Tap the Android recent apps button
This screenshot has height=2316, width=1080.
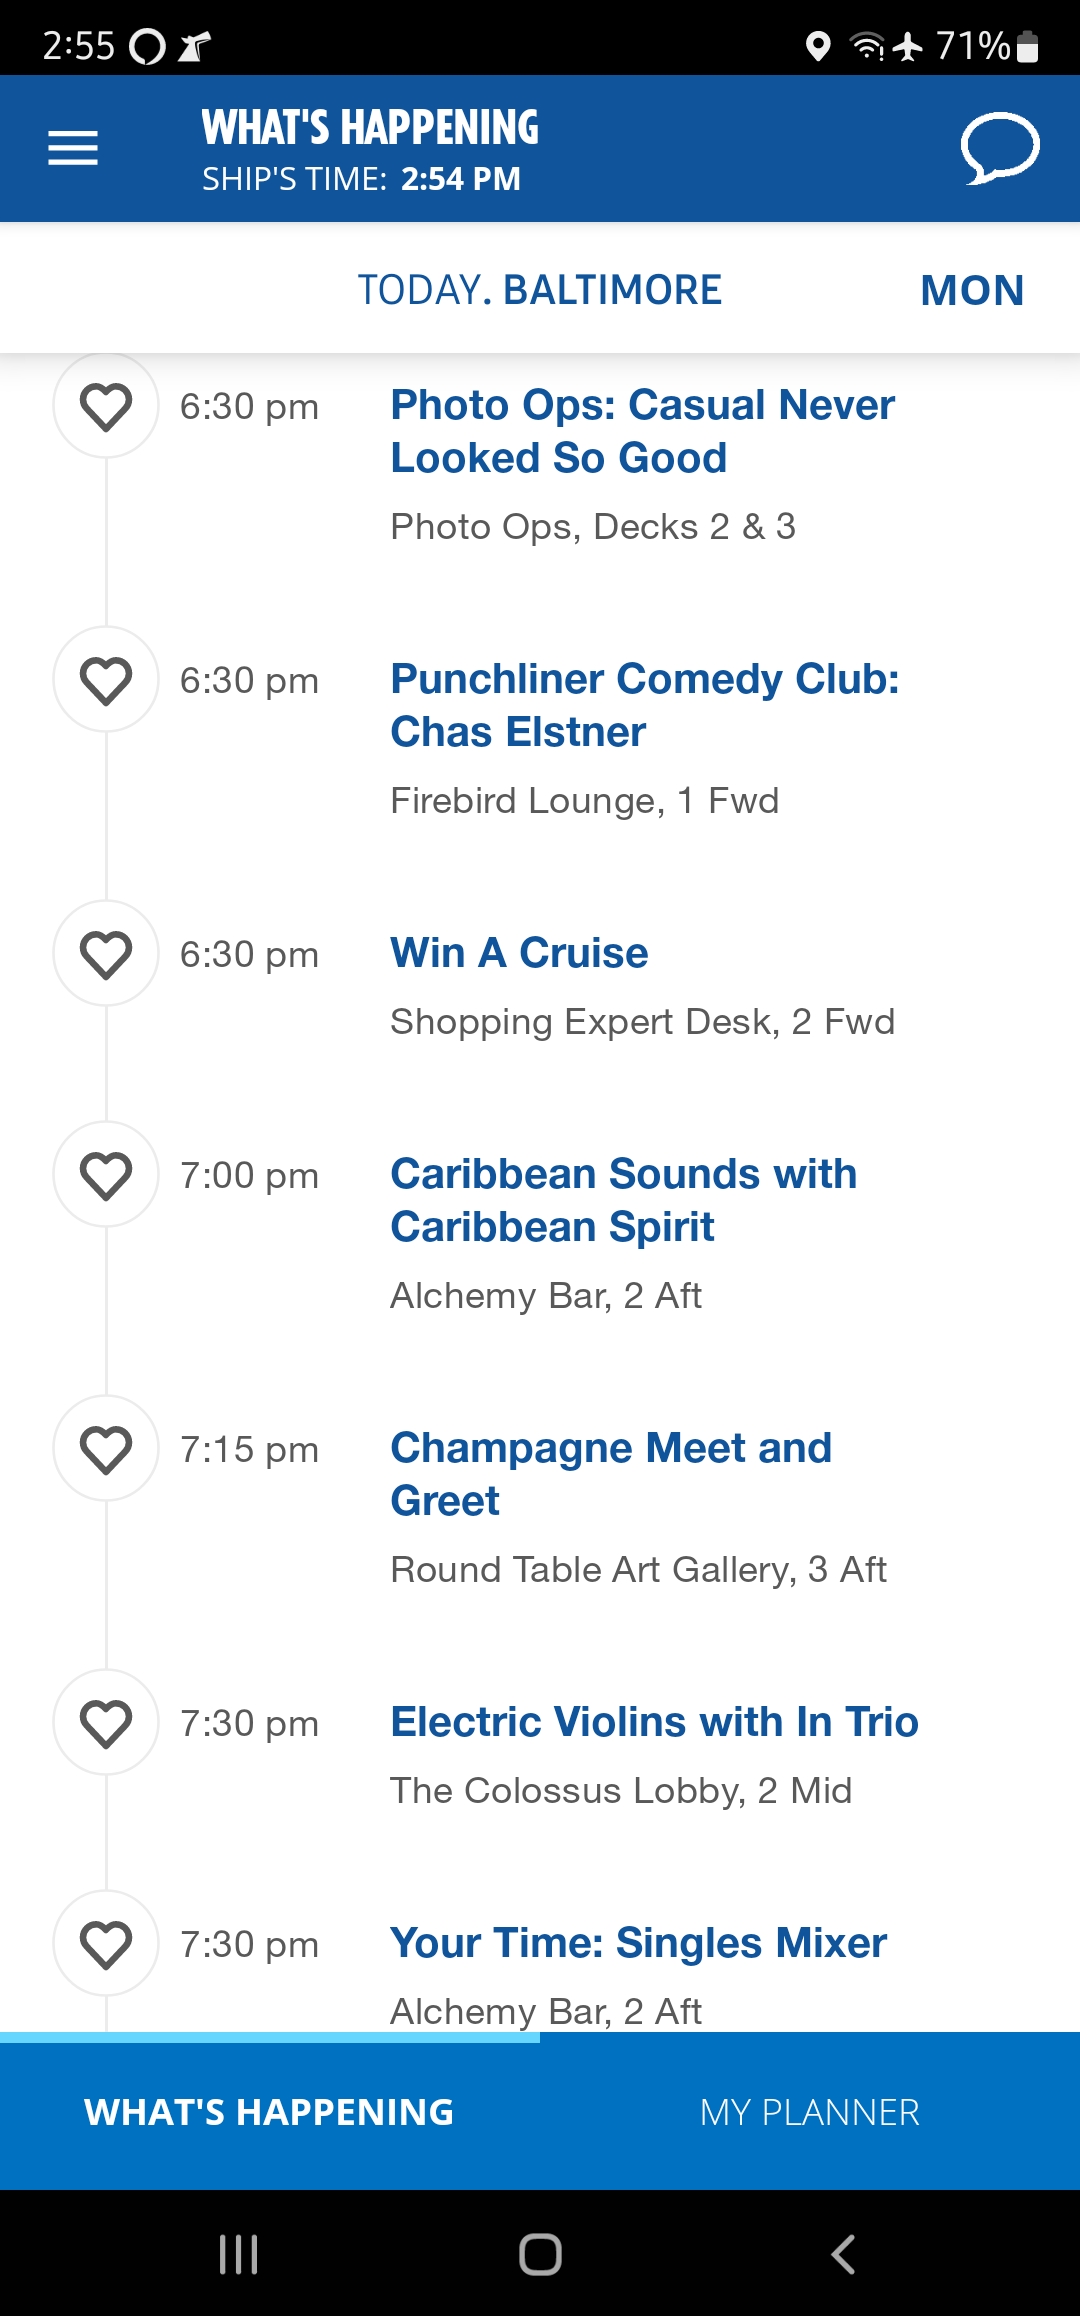pyautogui.click(x=238, y=2254)
